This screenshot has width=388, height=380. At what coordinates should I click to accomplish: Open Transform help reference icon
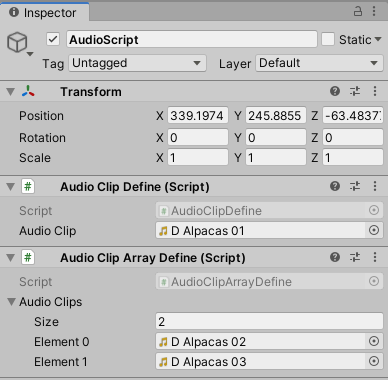tap(335, 91)
